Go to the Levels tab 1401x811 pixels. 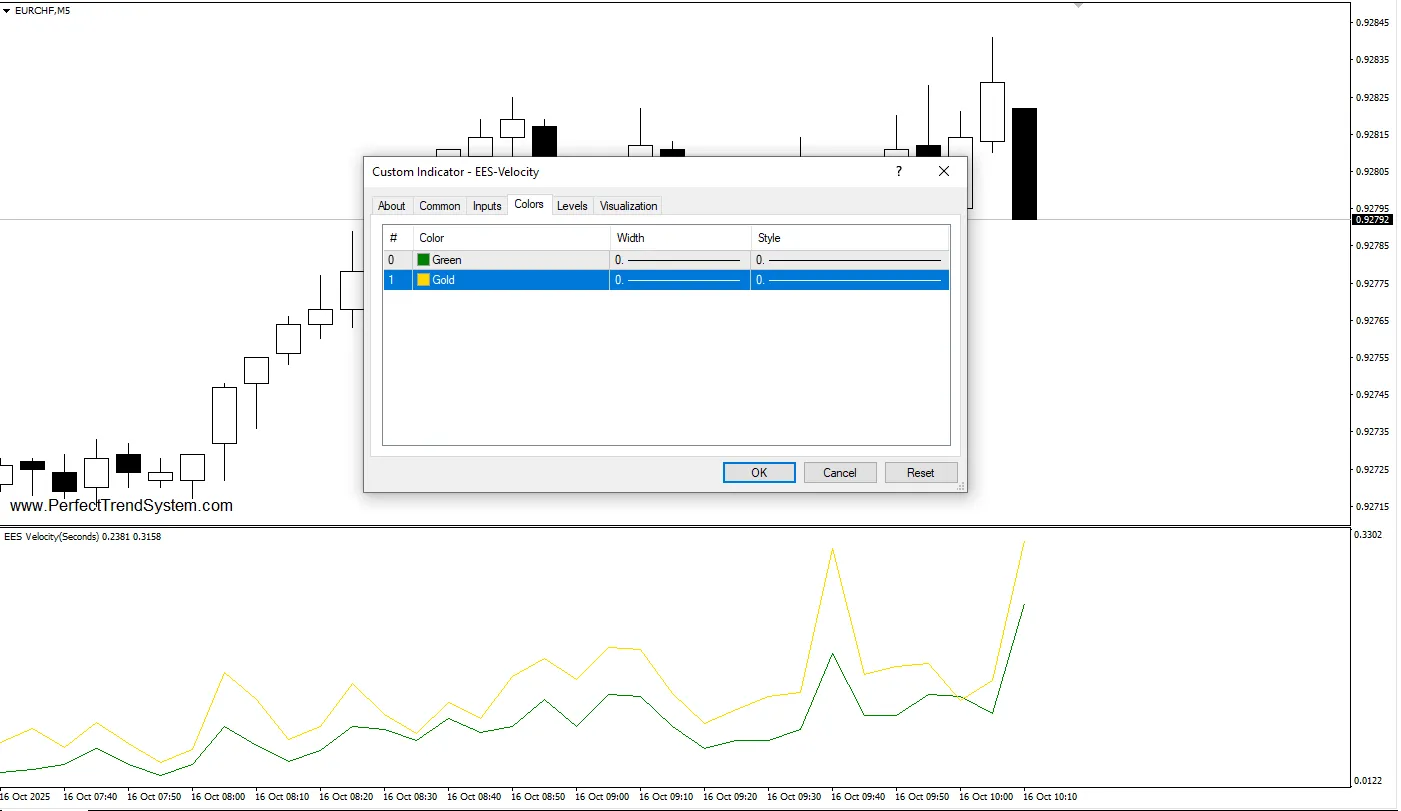point(572,206)
